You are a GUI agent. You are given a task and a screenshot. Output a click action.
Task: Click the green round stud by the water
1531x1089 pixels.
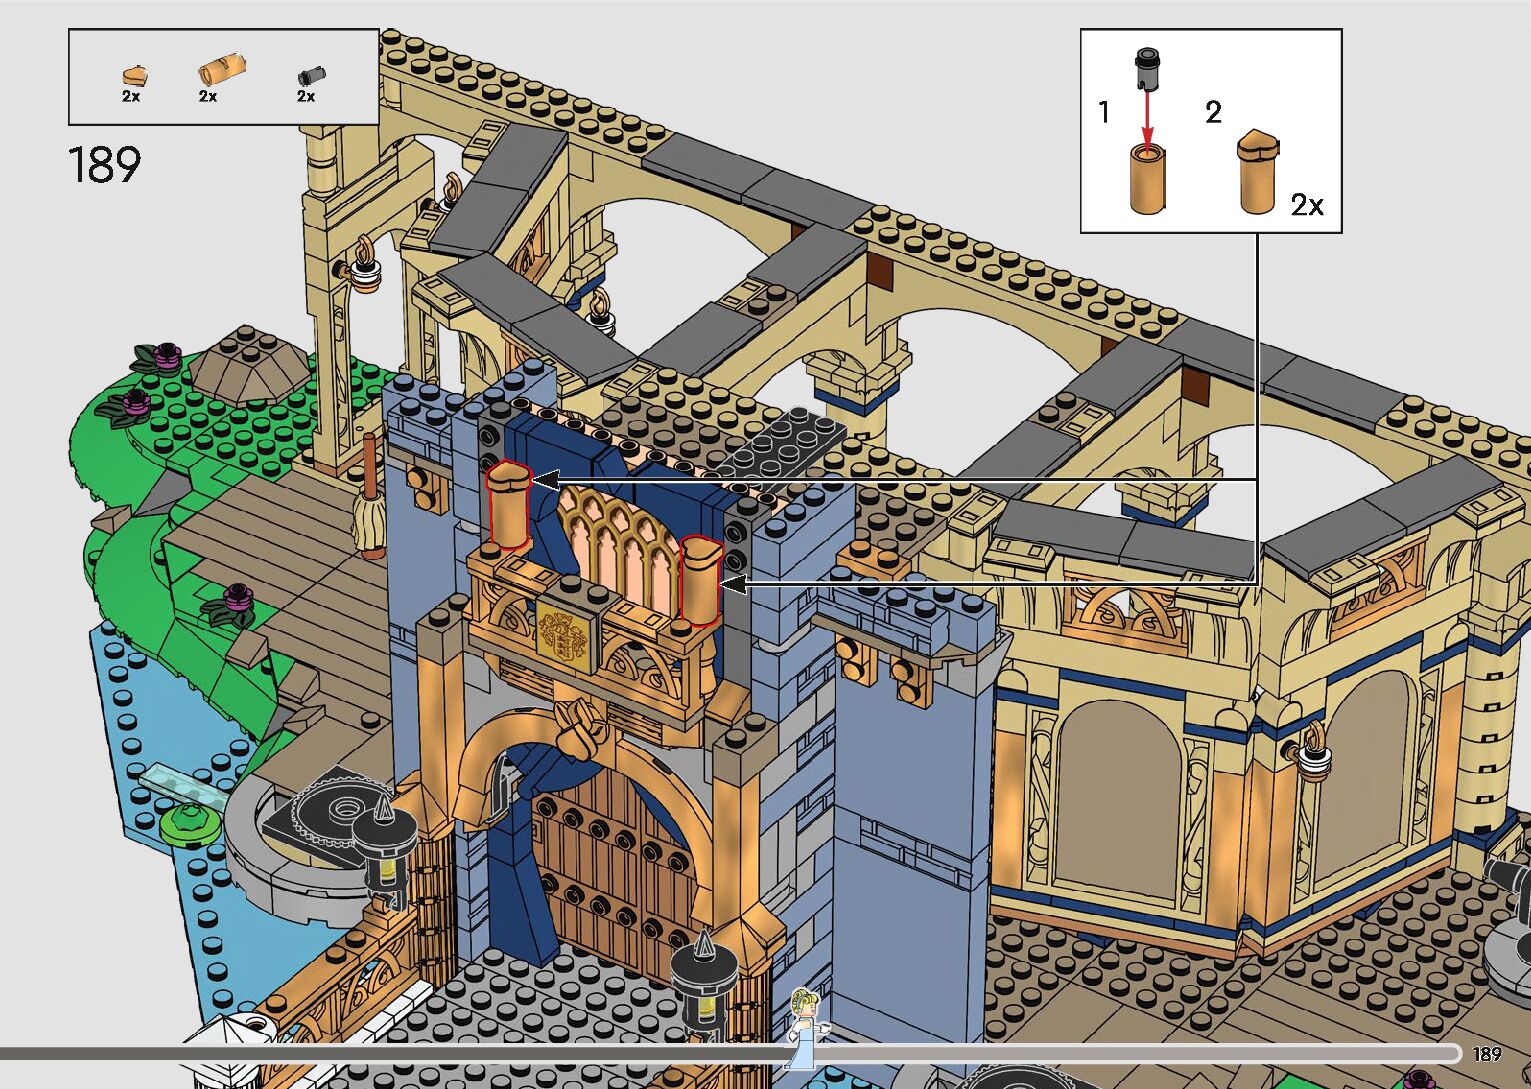188,824
